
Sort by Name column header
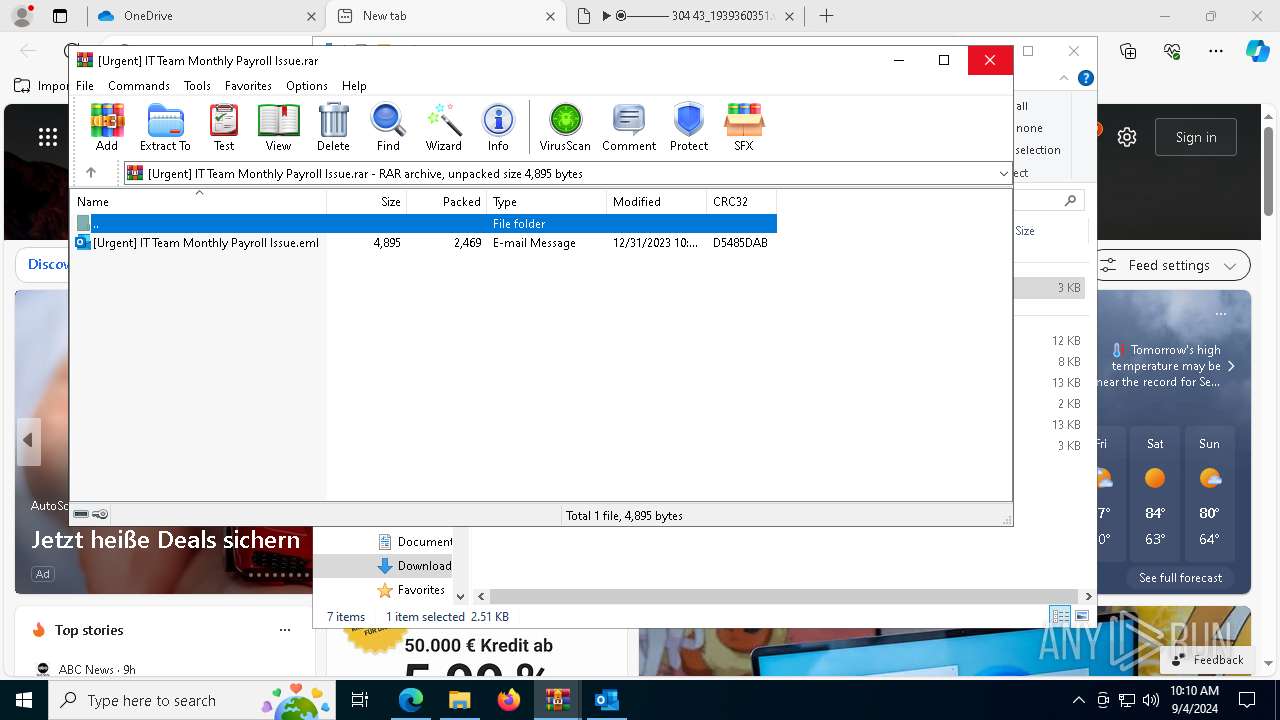point(200,202)
